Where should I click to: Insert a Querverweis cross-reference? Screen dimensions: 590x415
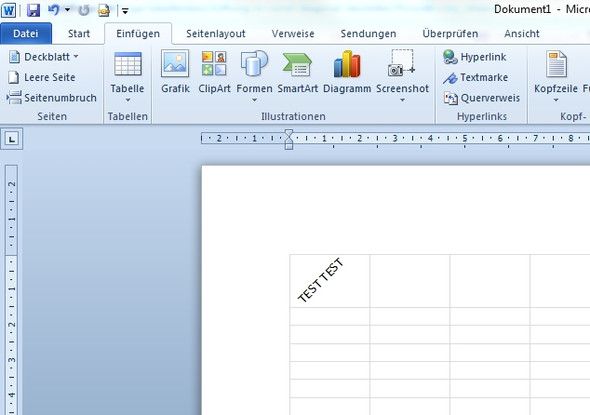click(482, 98)
